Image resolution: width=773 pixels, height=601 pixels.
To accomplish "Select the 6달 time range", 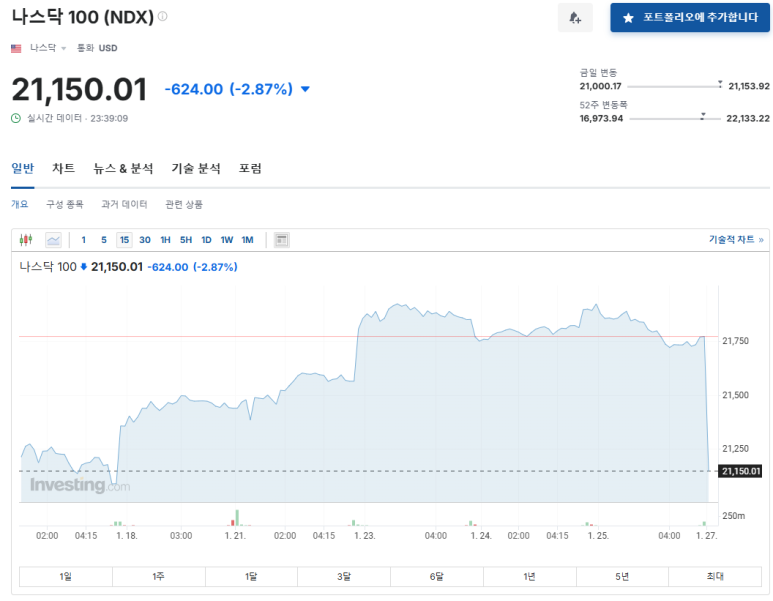I will pyautogui.click(x=436, y=576).
